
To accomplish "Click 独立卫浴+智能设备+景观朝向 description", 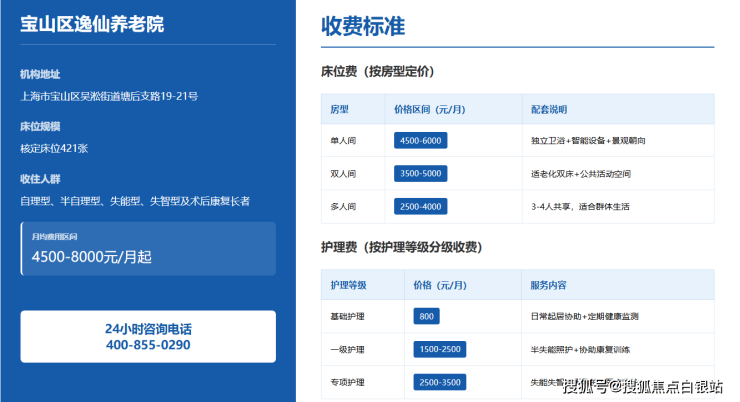I will pos(588,141).
